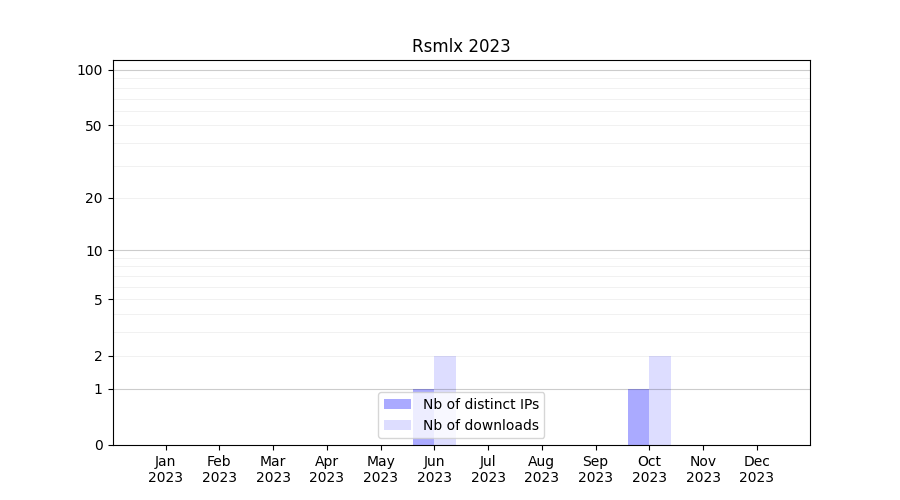This screenshot has height=500, width=900.
Task: Click the Dec 2023 axis label
Action: pyautogui.click(x=757, y=469)
